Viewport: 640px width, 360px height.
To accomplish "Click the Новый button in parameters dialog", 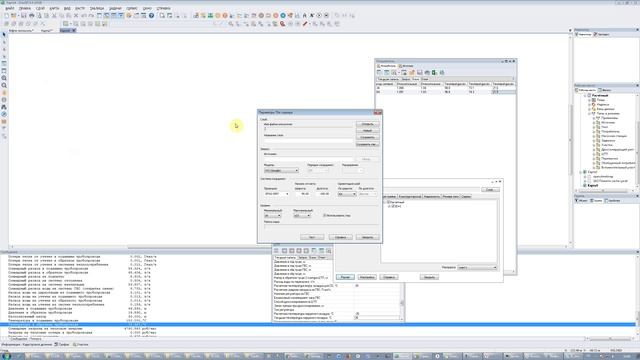I will click(367, 131).
